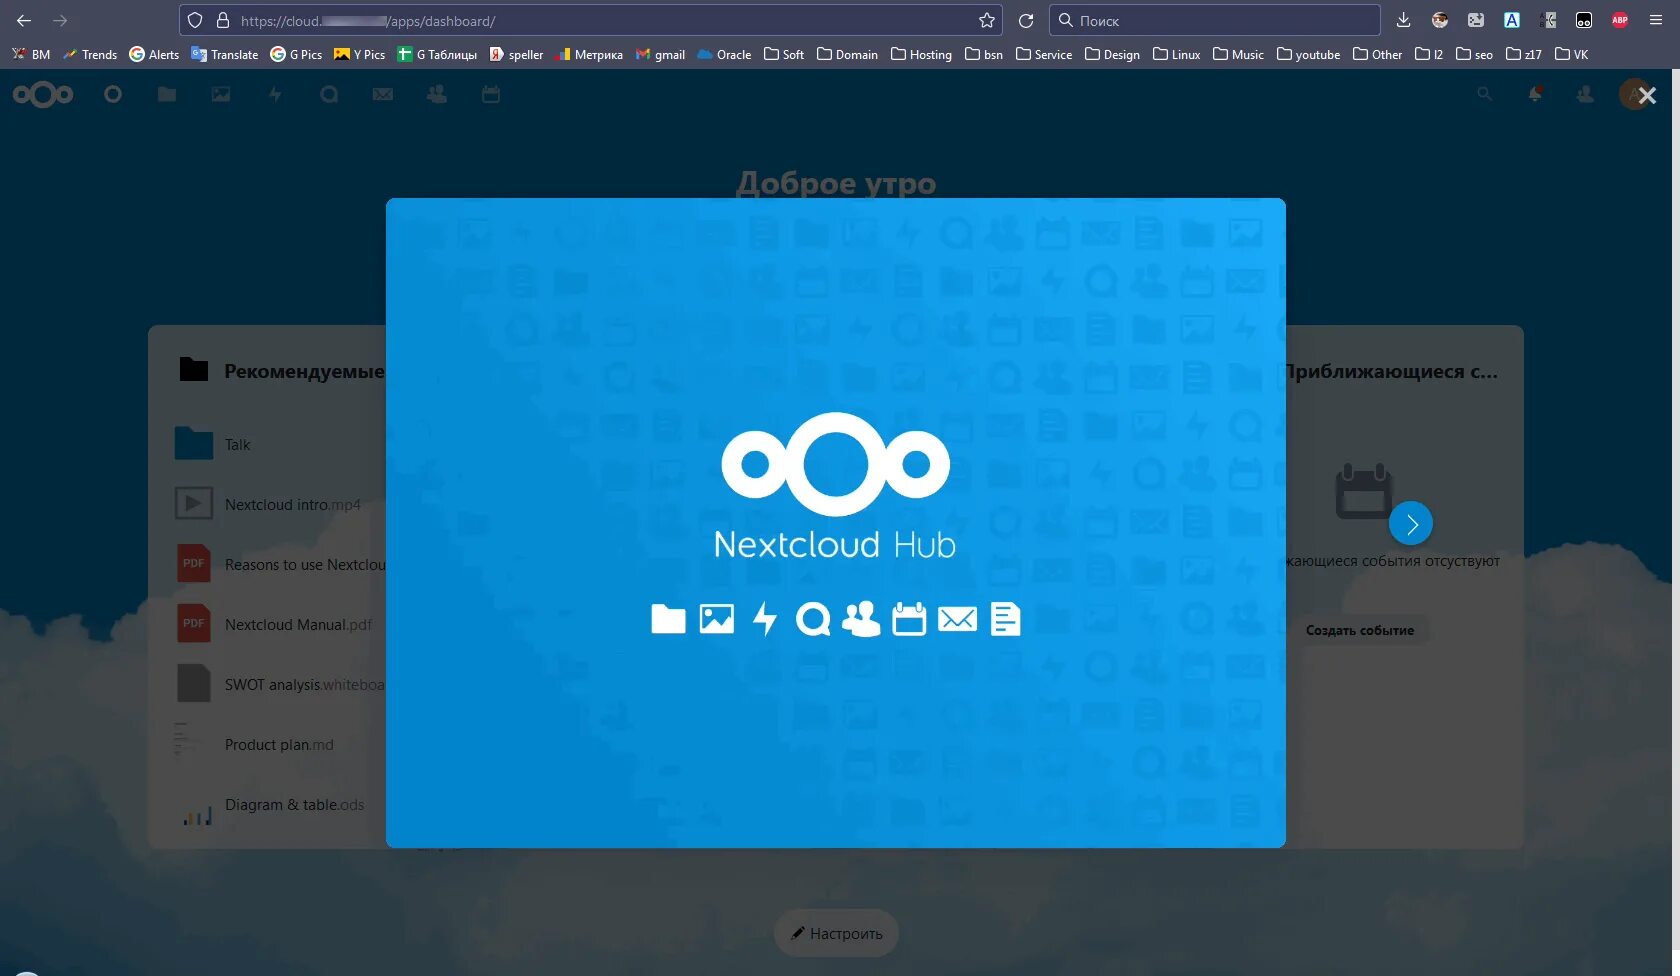This screenshot has height=976, width=1680.
Task: Open the browser hamburger menu
Action: (1659, 20)
